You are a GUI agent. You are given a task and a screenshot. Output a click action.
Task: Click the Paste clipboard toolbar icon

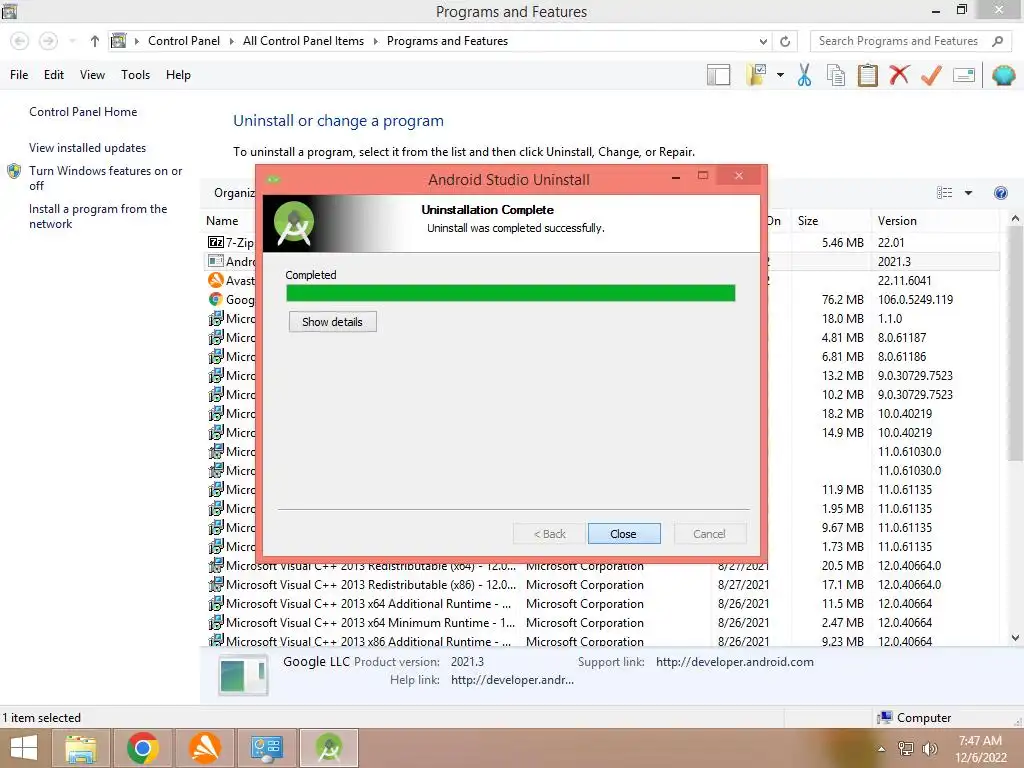(867, 75)
